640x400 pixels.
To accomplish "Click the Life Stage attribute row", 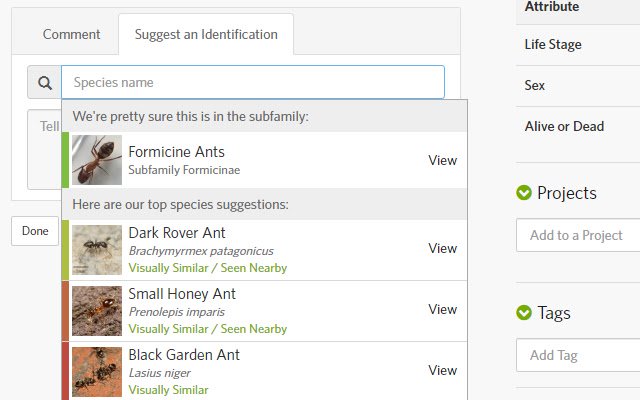I will (x=578, y=44).
